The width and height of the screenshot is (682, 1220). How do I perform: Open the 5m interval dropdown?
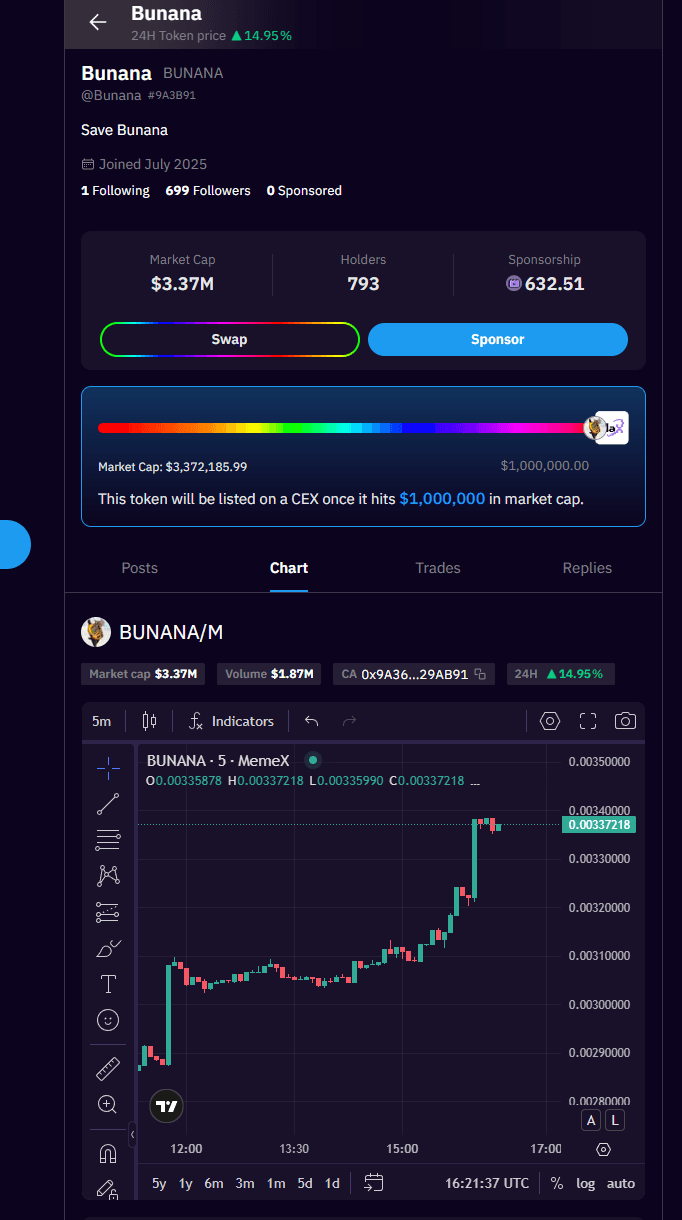[x=102, y=721]
